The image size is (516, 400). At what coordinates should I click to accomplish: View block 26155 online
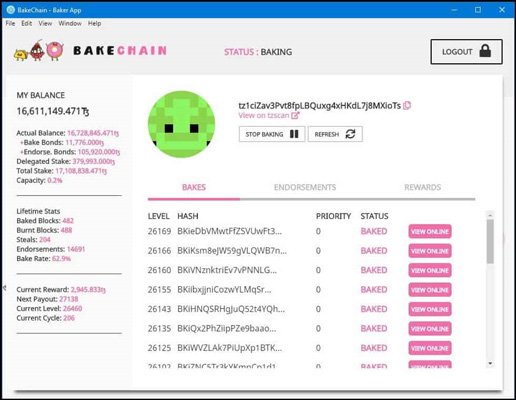(x=430, y=290)
